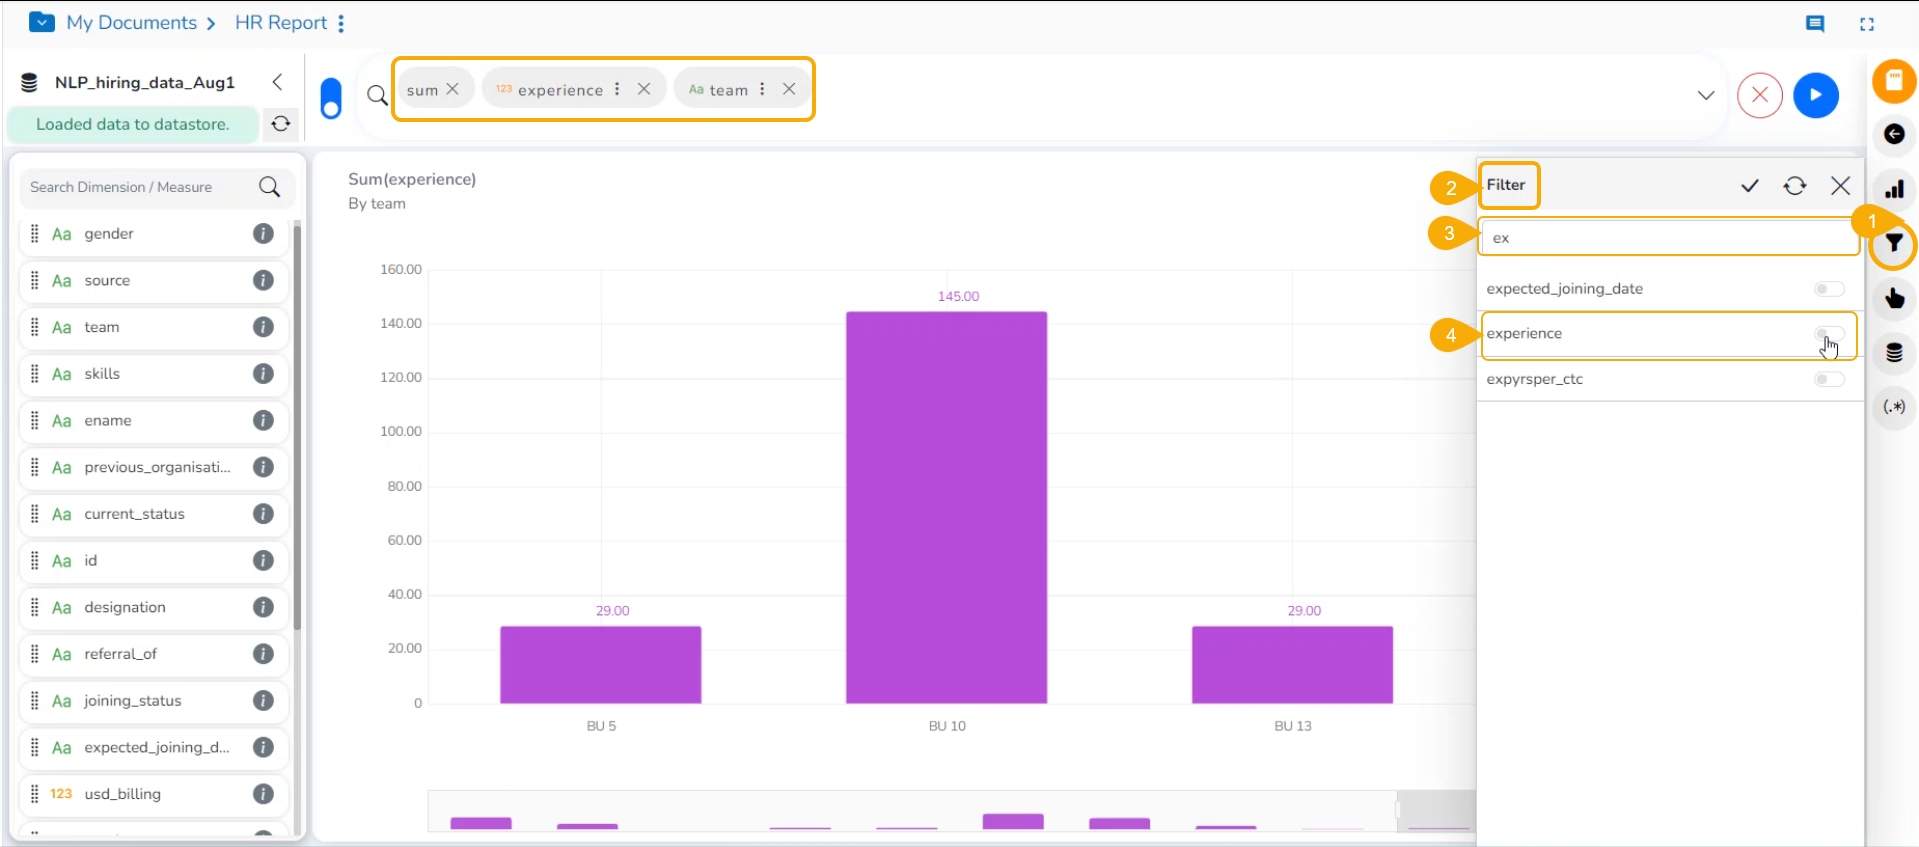1919x847 pixels.
Task: Click the BU 10 bar in the chart
Action: [946, 508]
